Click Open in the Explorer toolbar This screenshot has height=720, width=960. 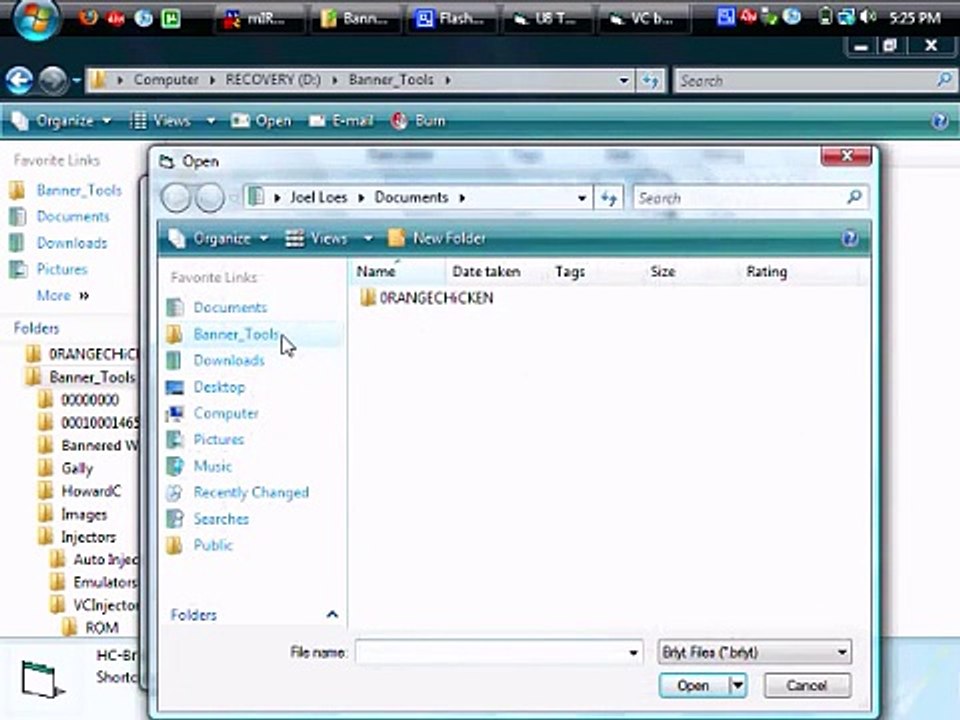click(261, 121)
